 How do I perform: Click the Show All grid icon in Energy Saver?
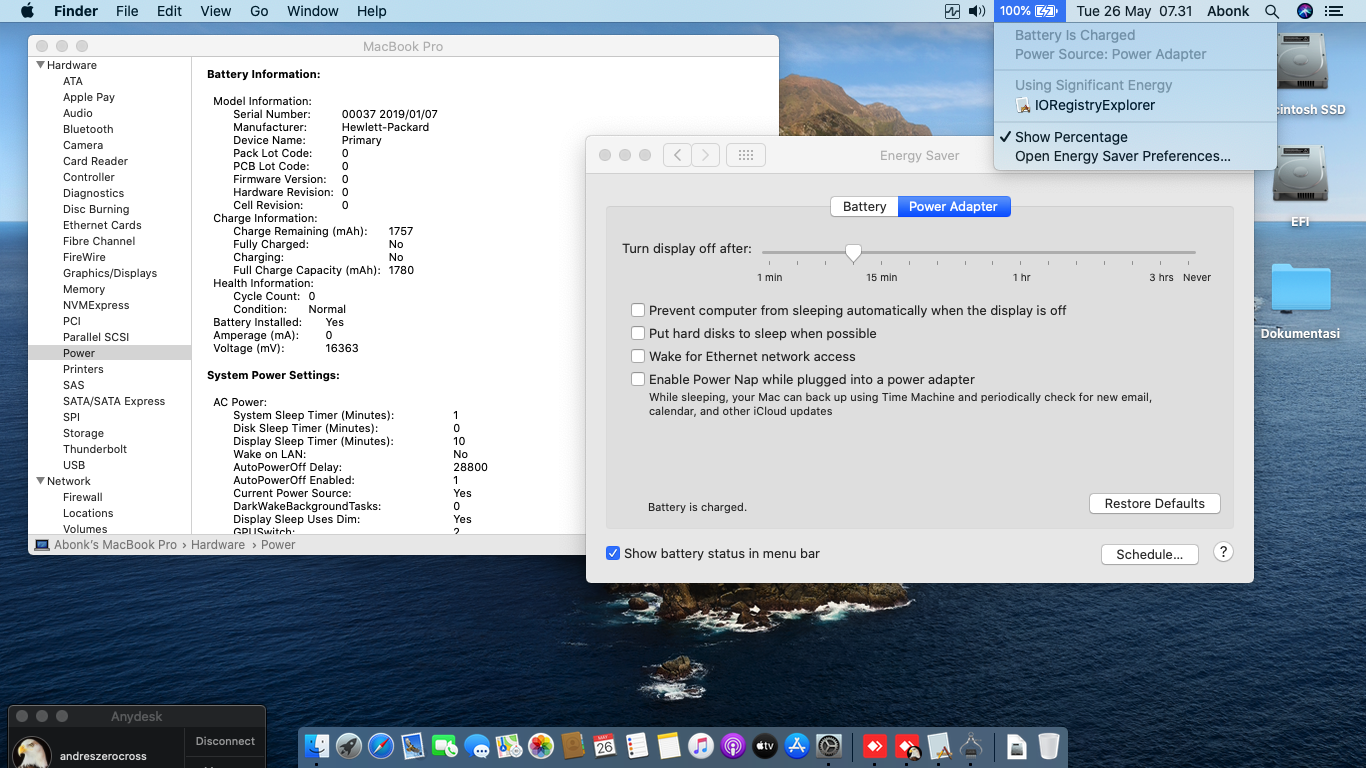pos(745,155)
